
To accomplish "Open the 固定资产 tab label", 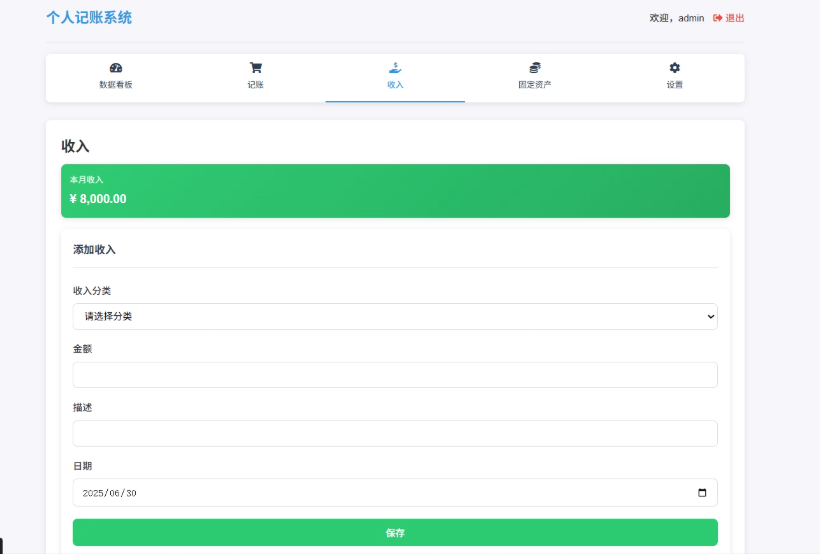I will 534,85.
